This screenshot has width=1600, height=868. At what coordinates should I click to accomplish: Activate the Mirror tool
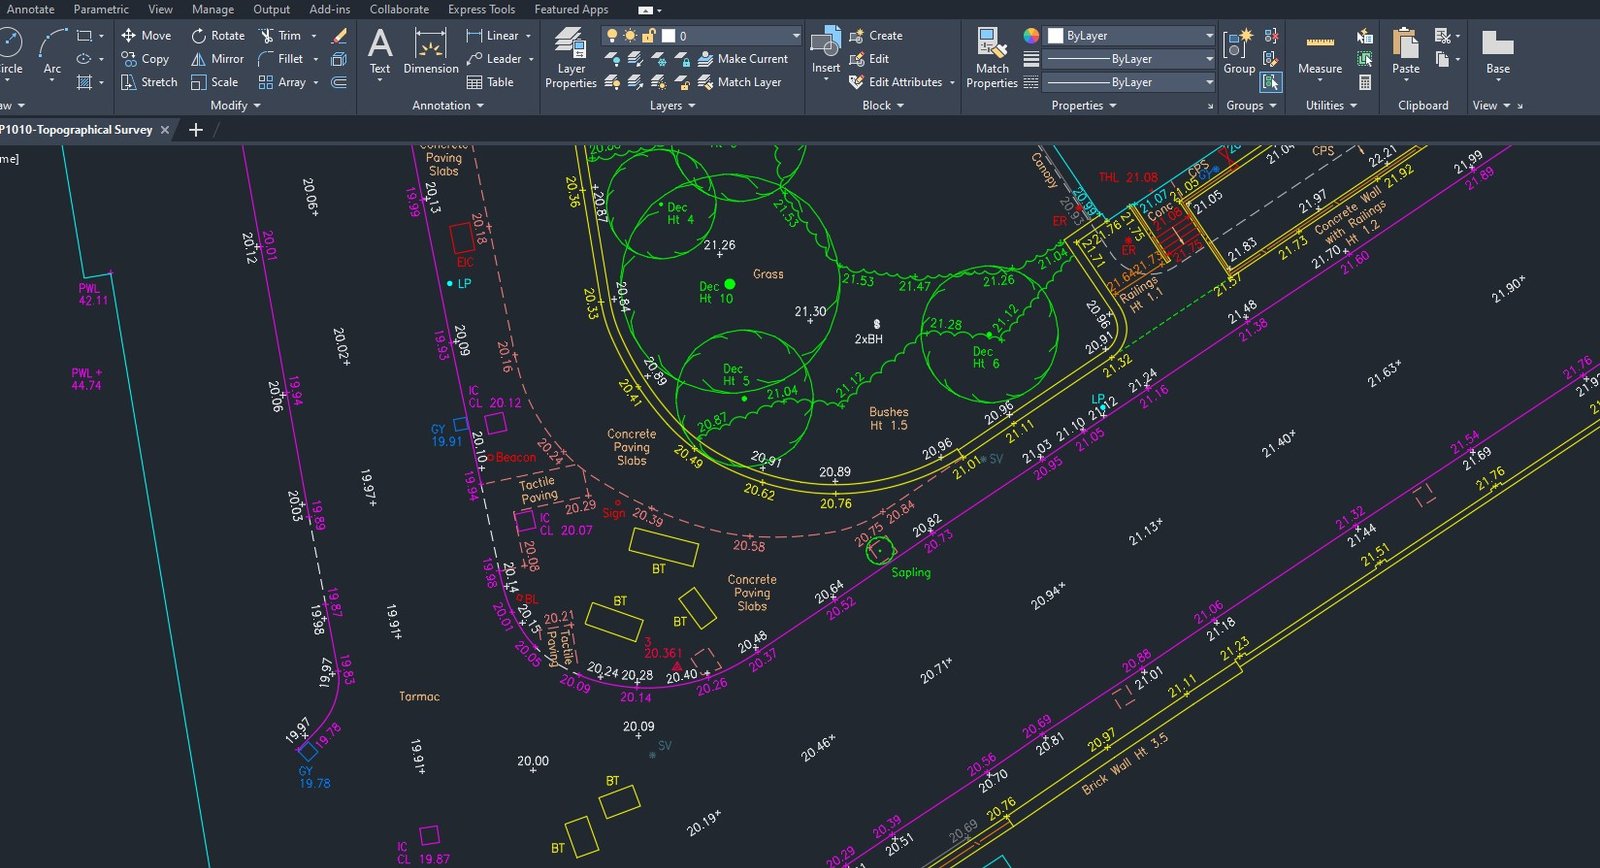(217, 59)
